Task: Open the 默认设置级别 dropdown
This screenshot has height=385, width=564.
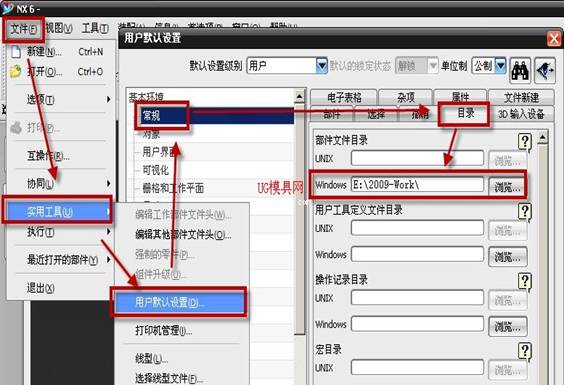Action: point(322,66)
